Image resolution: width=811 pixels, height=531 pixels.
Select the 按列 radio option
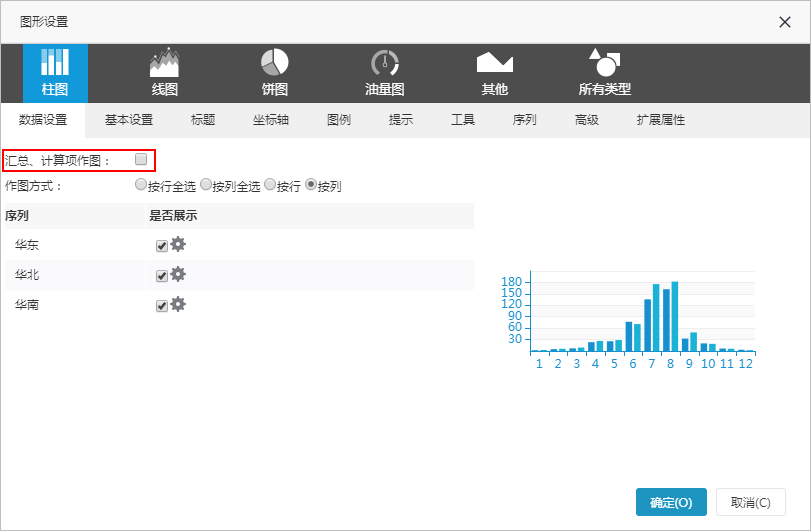coord(310,184)
